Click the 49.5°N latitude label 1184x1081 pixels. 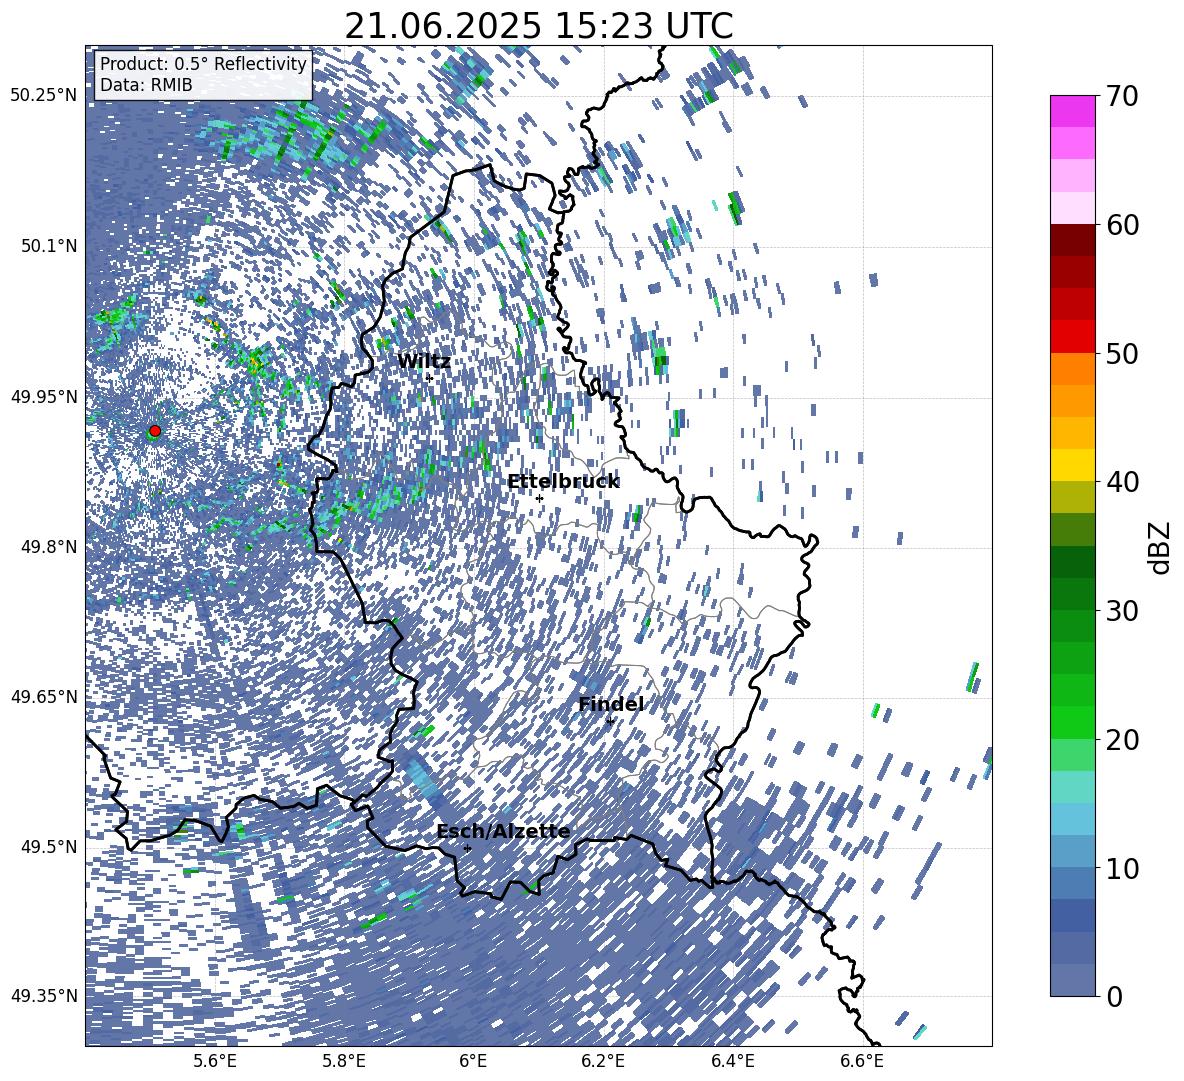[x=49, y=846]
